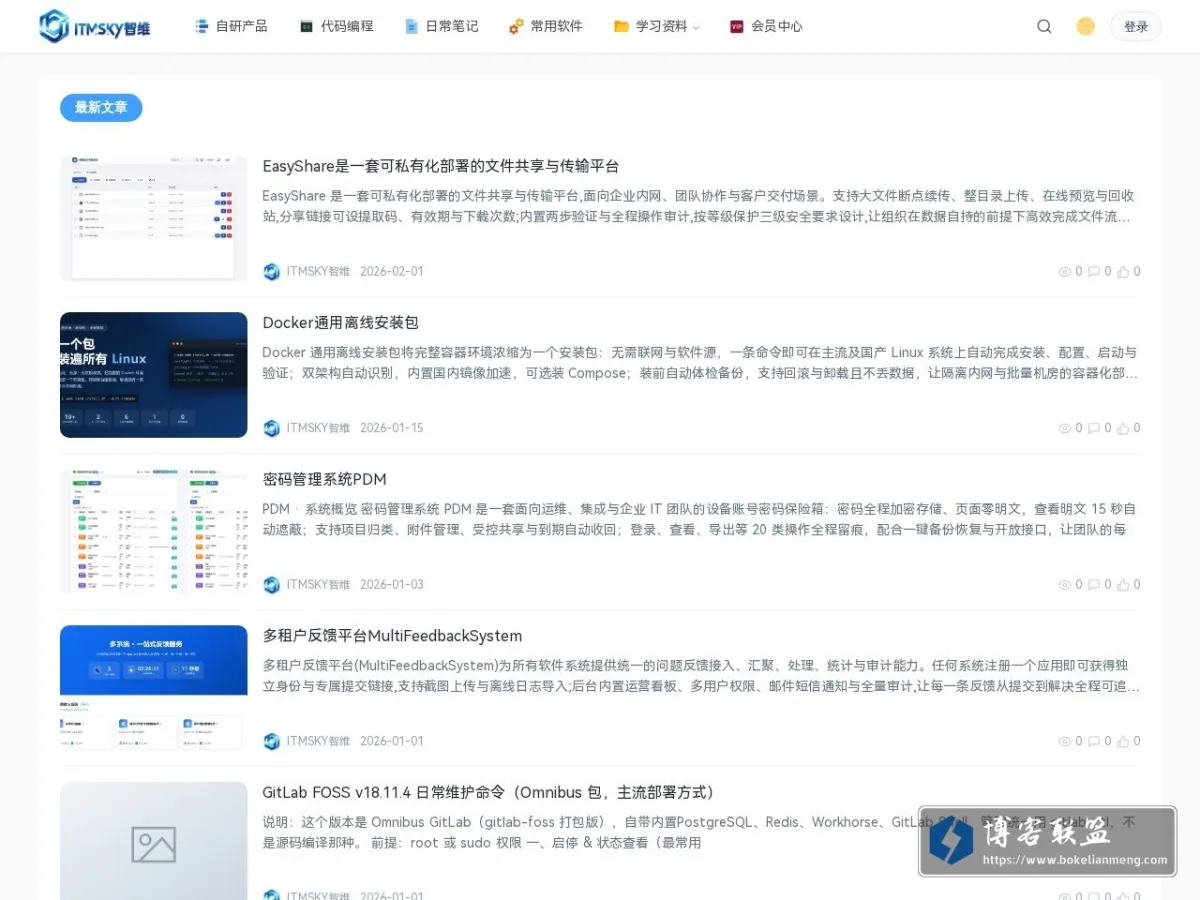
Task: Open the search magnifier icon
Action: click(1044, 27)
